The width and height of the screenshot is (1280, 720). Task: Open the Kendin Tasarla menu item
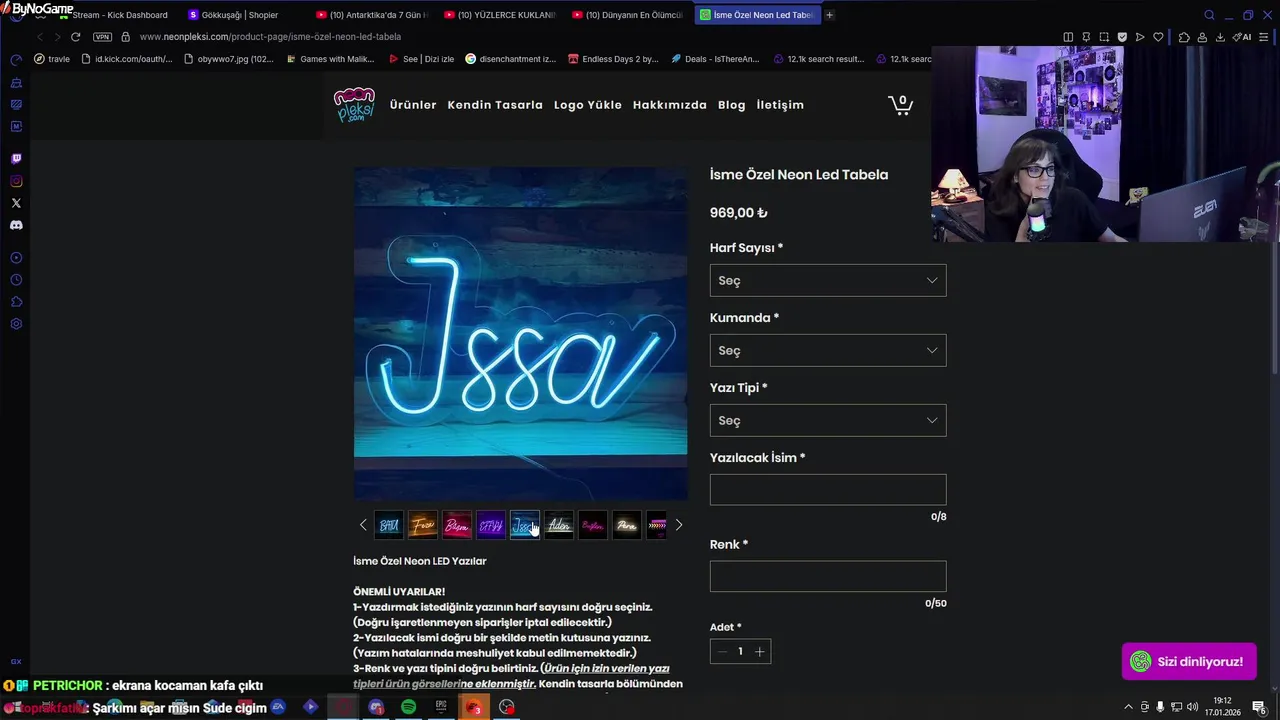pos(495,105)
